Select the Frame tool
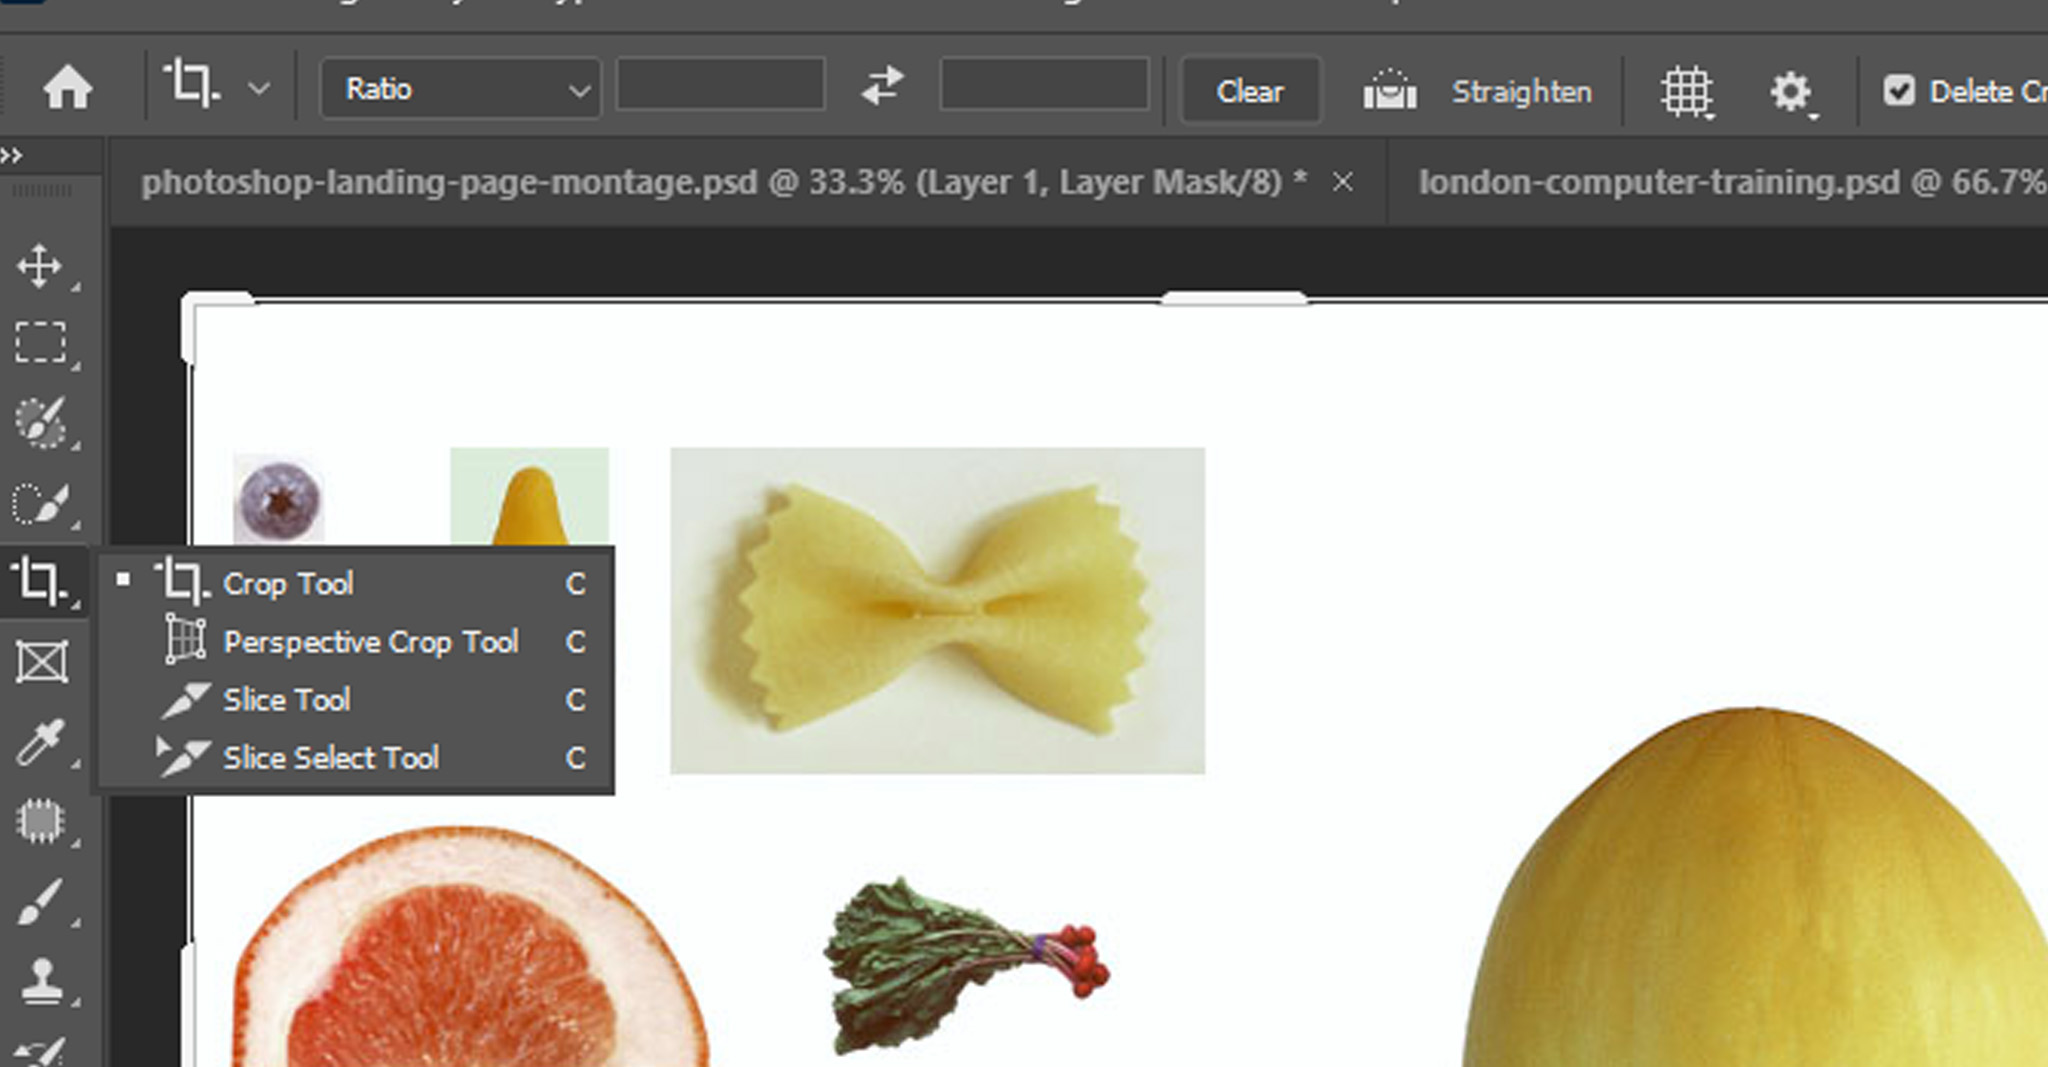Screen dimensions: 2048x1067 tap(41, 662)
